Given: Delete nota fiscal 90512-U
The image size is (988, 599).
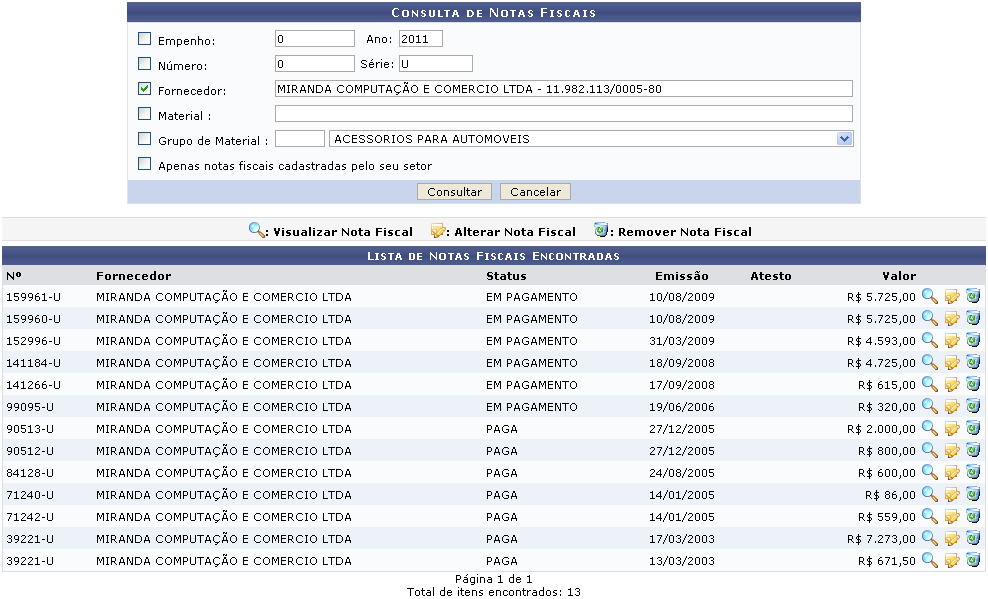Looking at the screenshot, I should click(973, 450).
